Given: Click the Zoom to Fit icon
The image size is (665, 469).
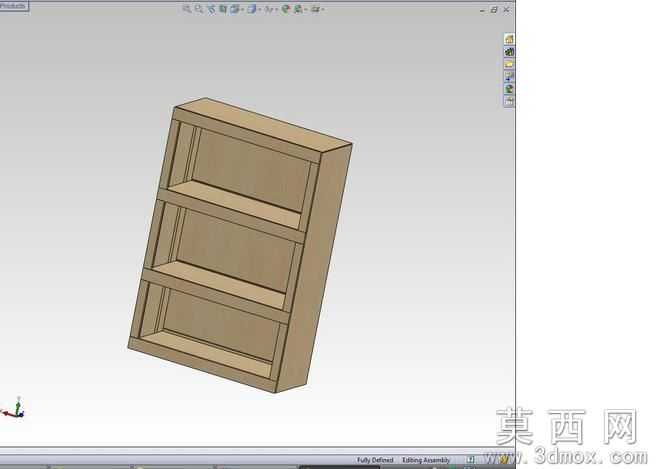Looking at the screenshot, I should [x=187, y=9].
